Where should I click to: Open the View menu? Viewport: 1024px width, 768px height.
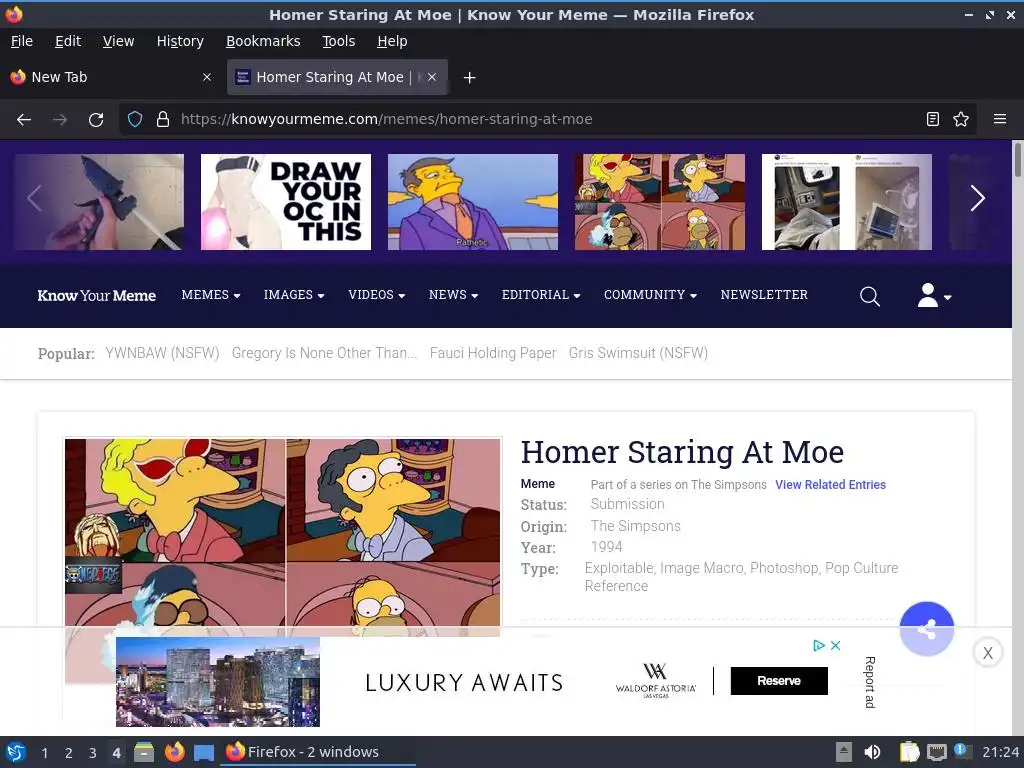coord(118,41)
